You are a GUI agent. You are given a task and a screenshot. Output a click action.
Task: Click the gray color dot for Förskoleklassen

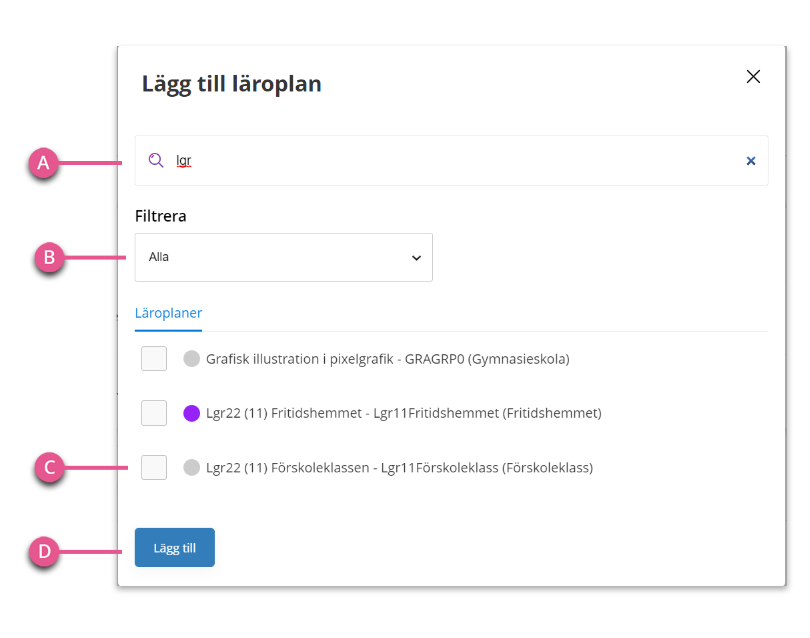(192, 468)
